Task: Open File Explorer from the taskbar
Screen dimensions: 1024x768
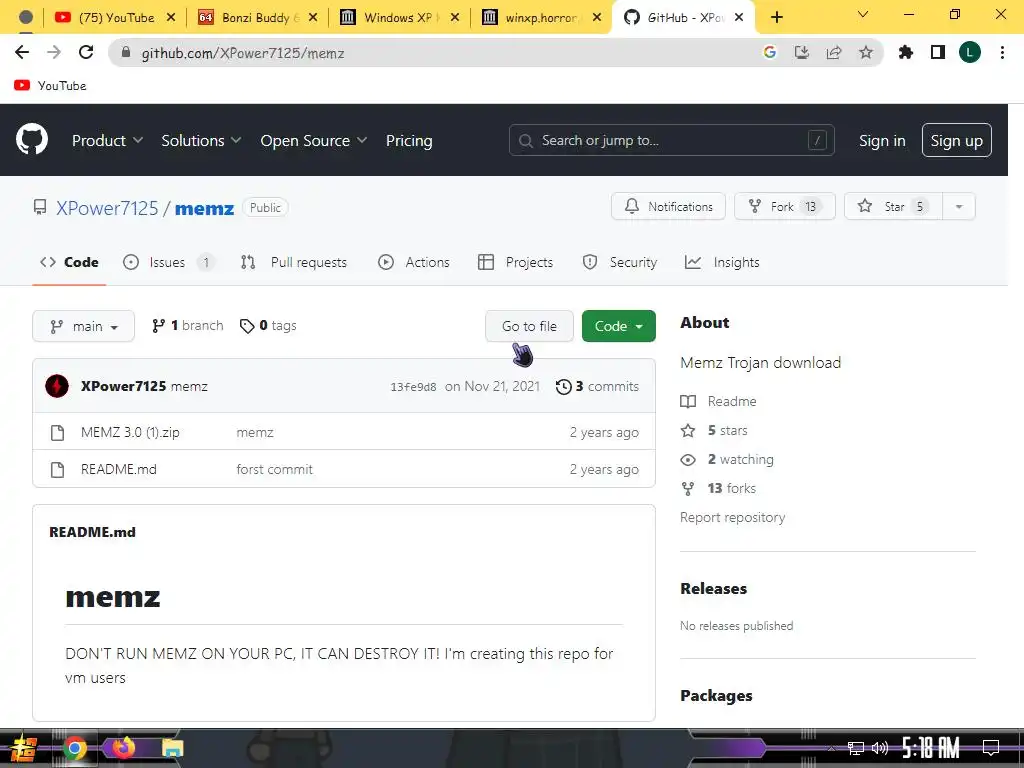Action: pyautogui.click(x=173, y=748)
